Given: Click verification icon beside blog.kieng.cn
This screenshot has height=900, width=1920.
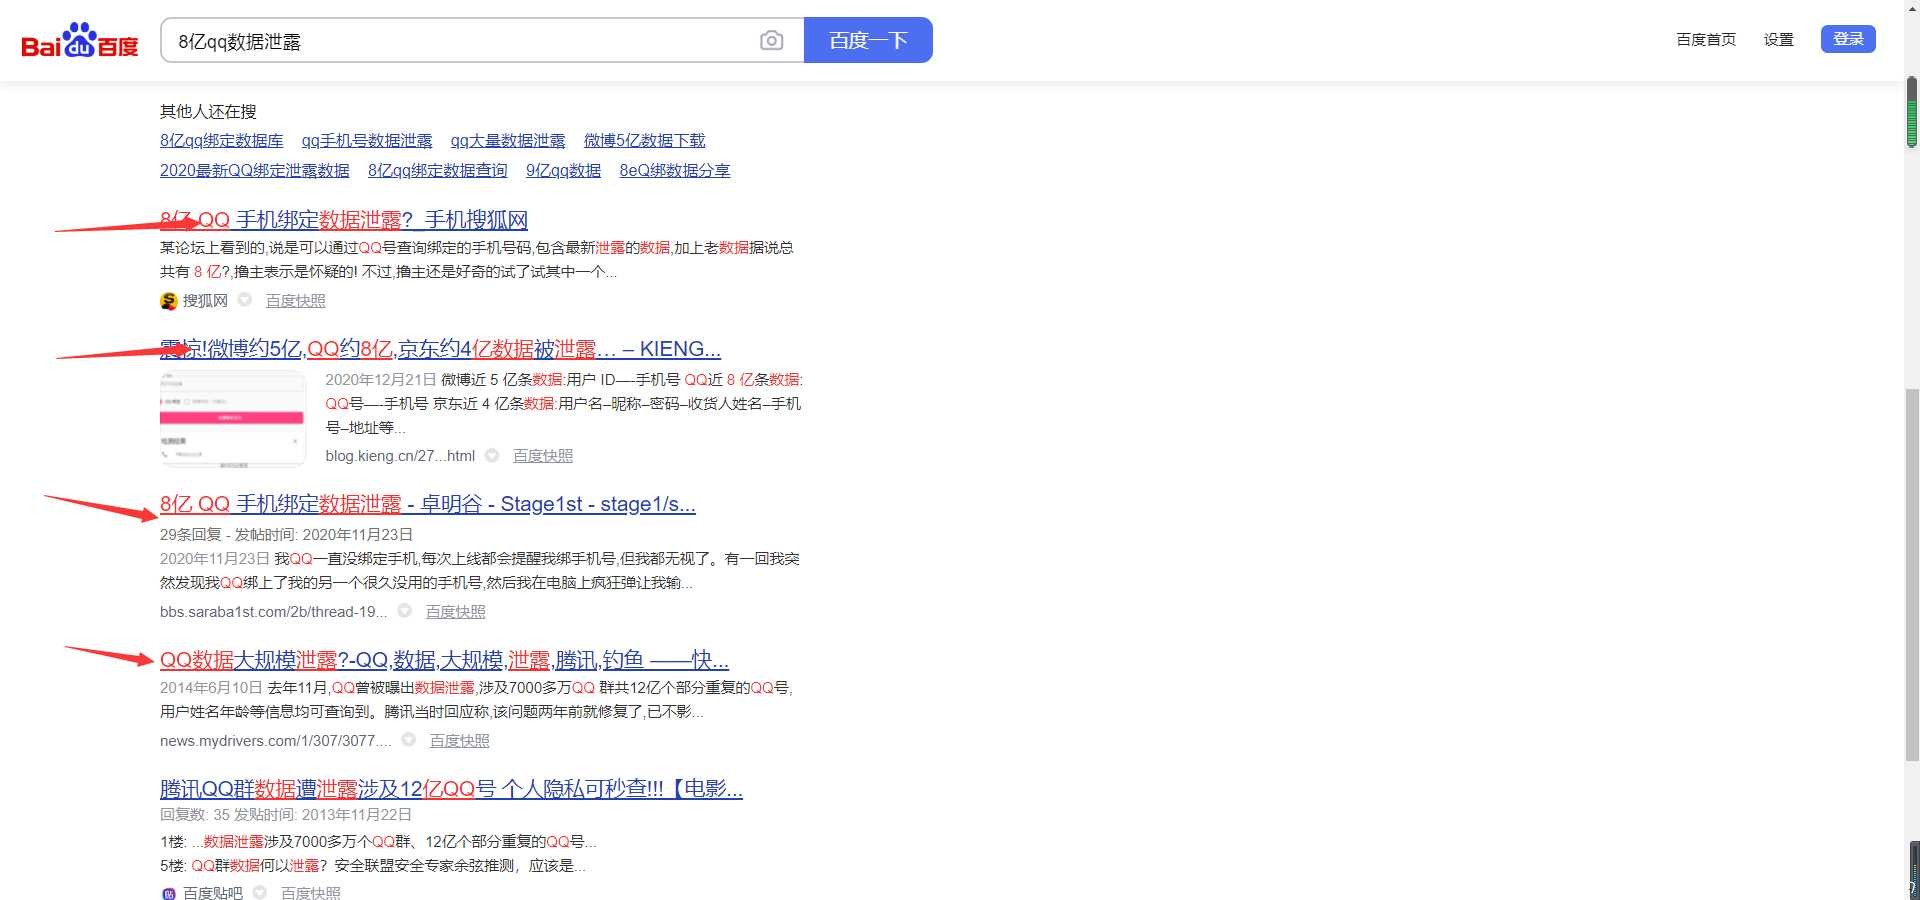Looking at the screenshot, I should [x=492, y=456].
